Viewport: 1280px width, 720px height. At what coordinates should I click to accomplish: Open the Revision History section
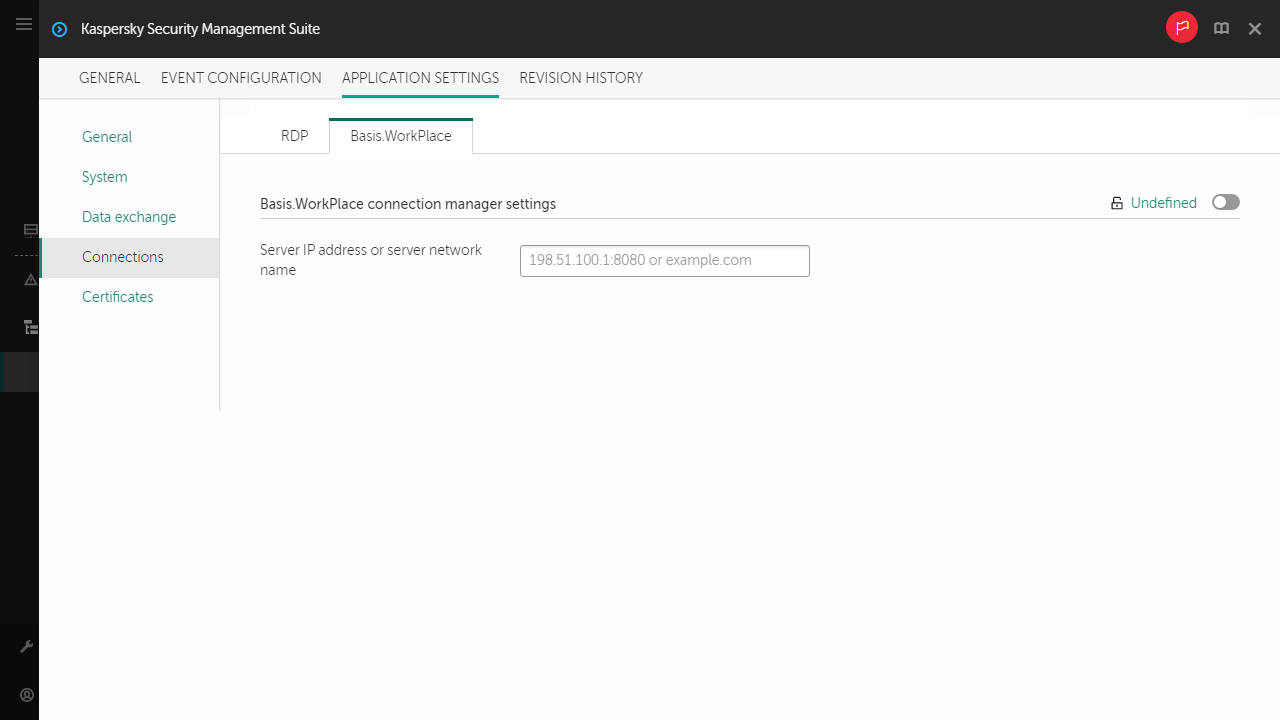[x=581, y=78]
